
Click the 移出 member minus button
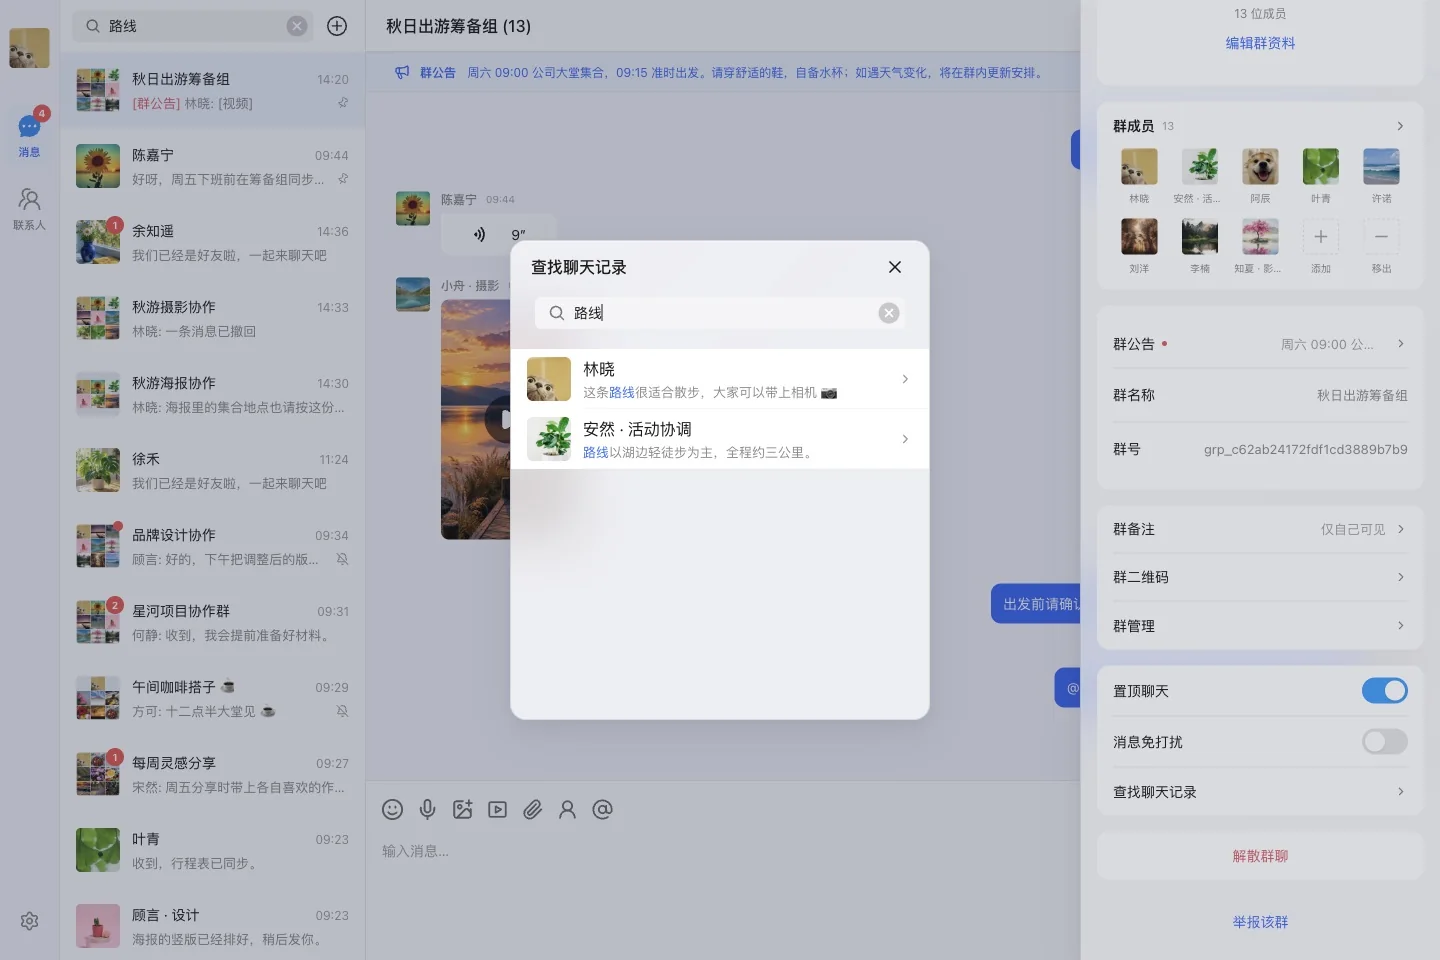1381,237
